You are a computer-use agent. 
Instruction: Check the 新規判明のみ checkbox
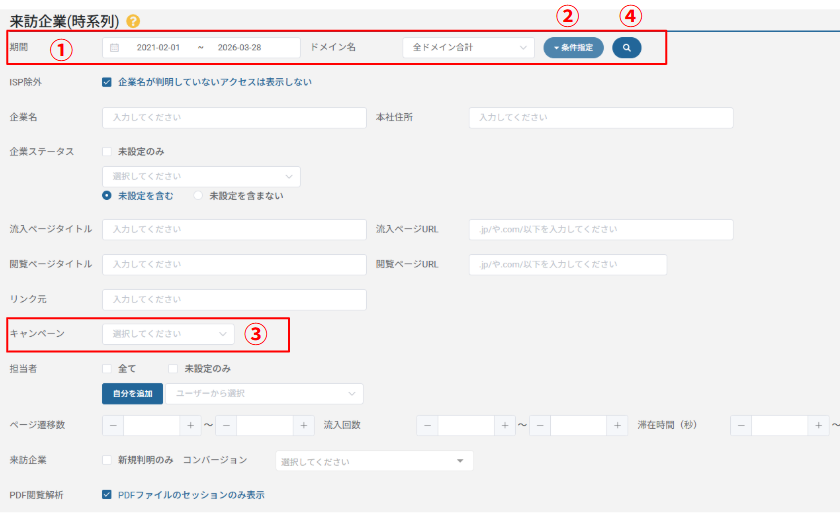point(107,460)
